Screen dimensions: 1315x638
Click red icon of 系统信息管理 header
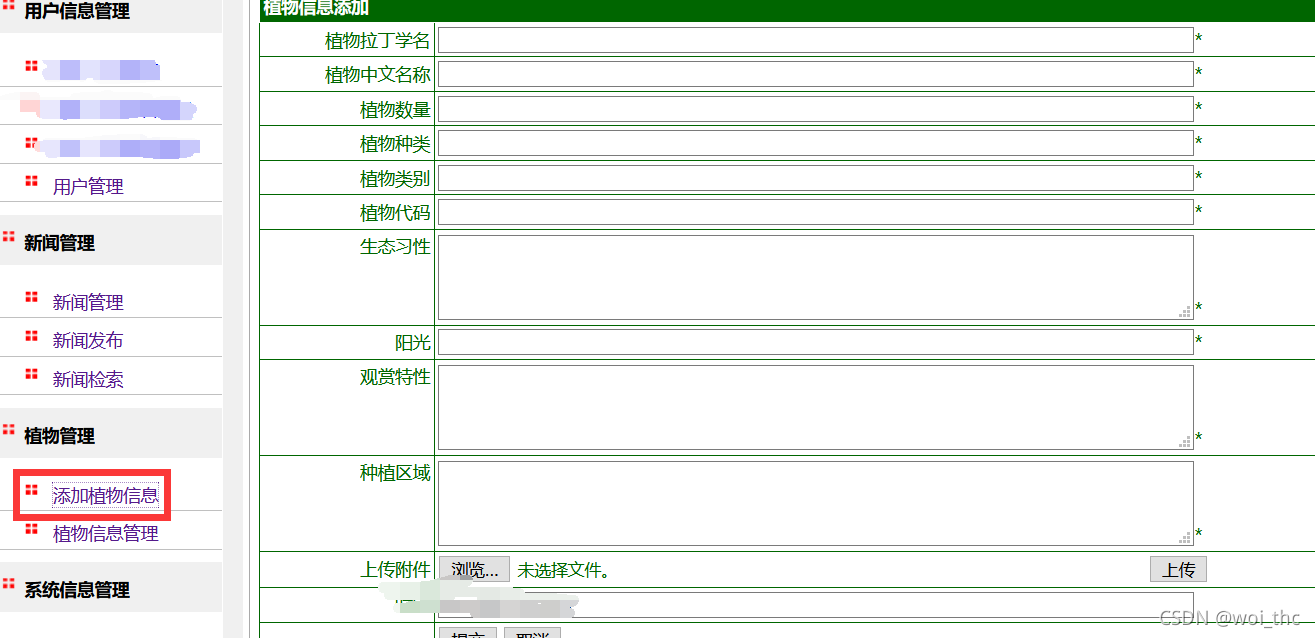click(x=9, y=583)
